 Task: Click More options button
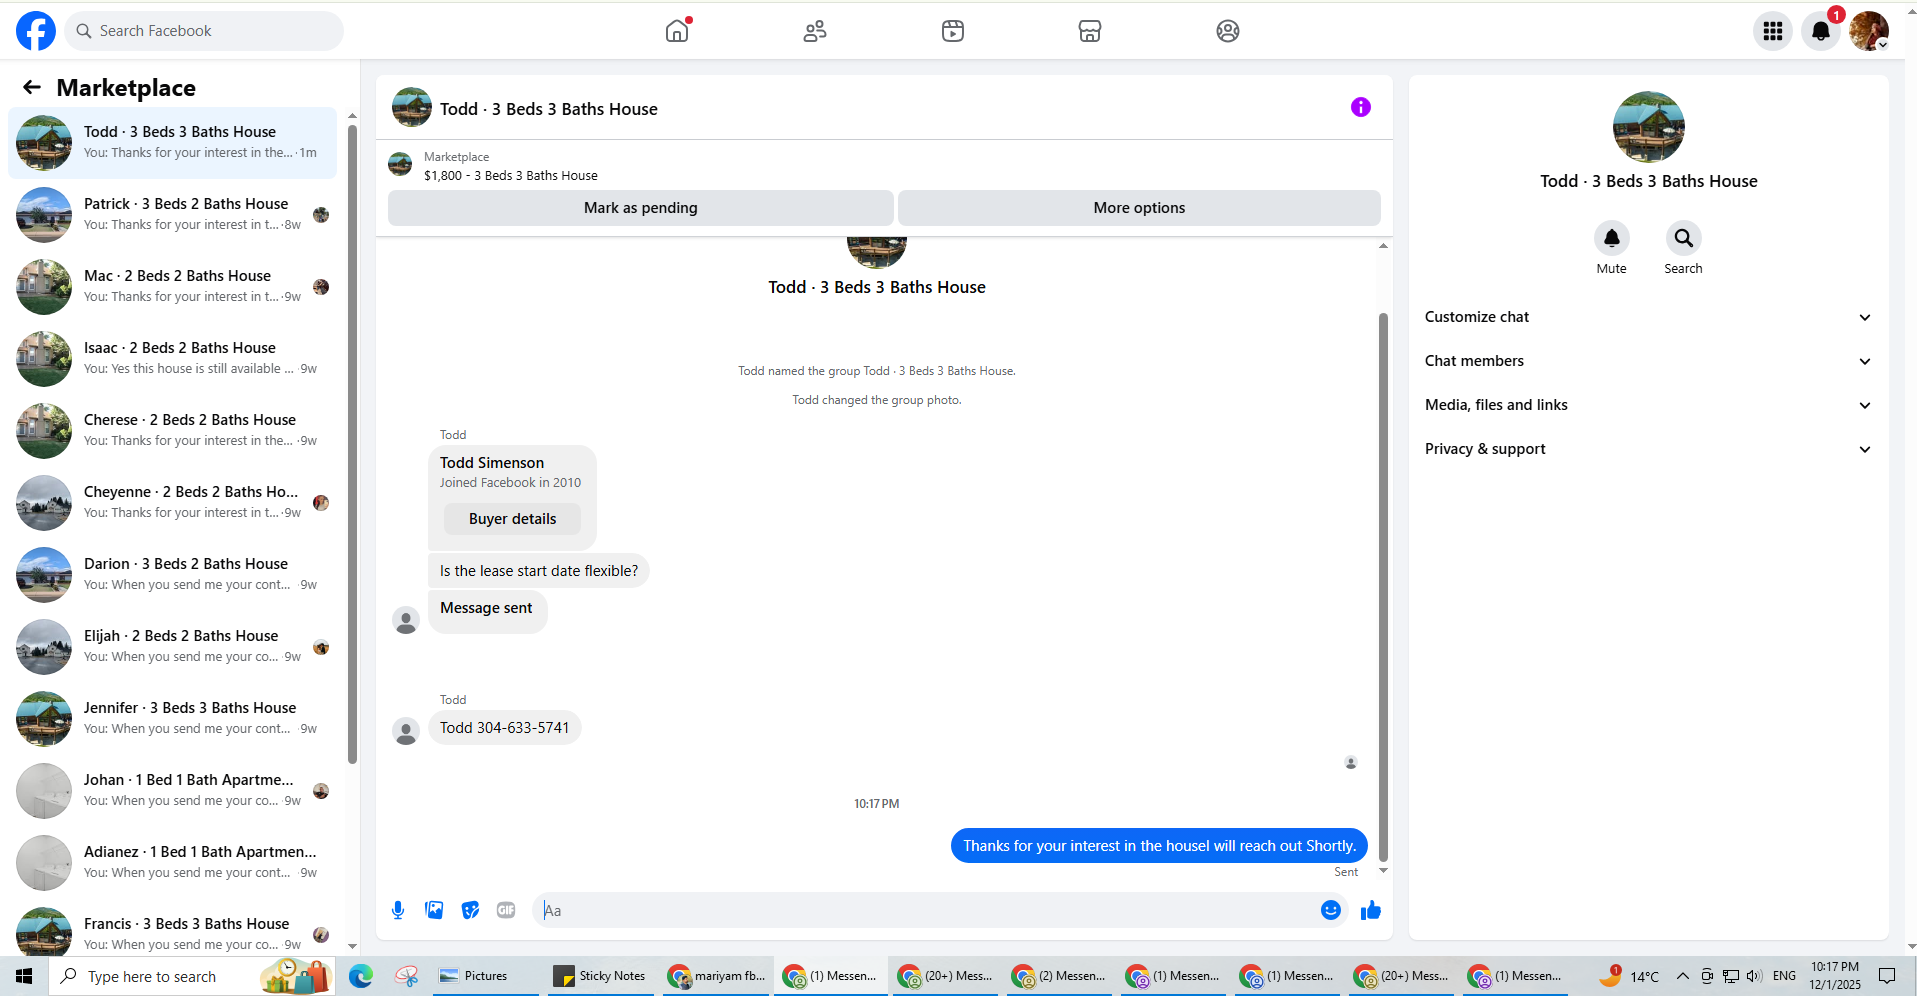click(x=1139, y=208)
